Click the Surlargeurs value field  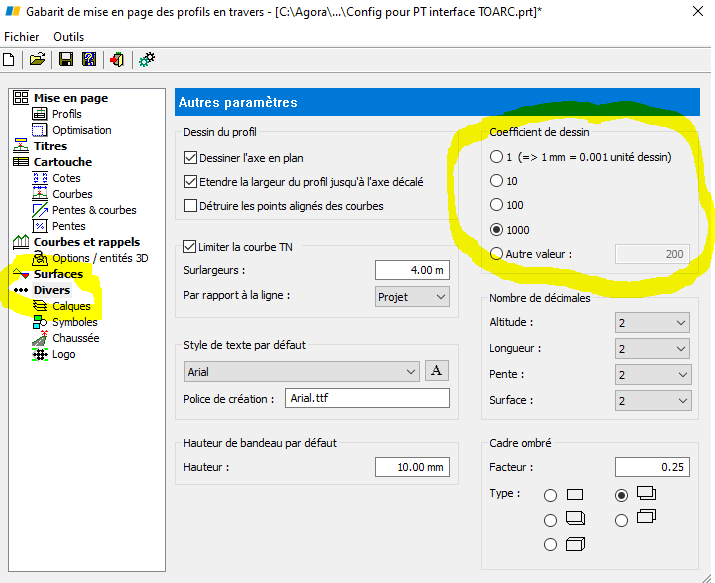click(412, 270)
